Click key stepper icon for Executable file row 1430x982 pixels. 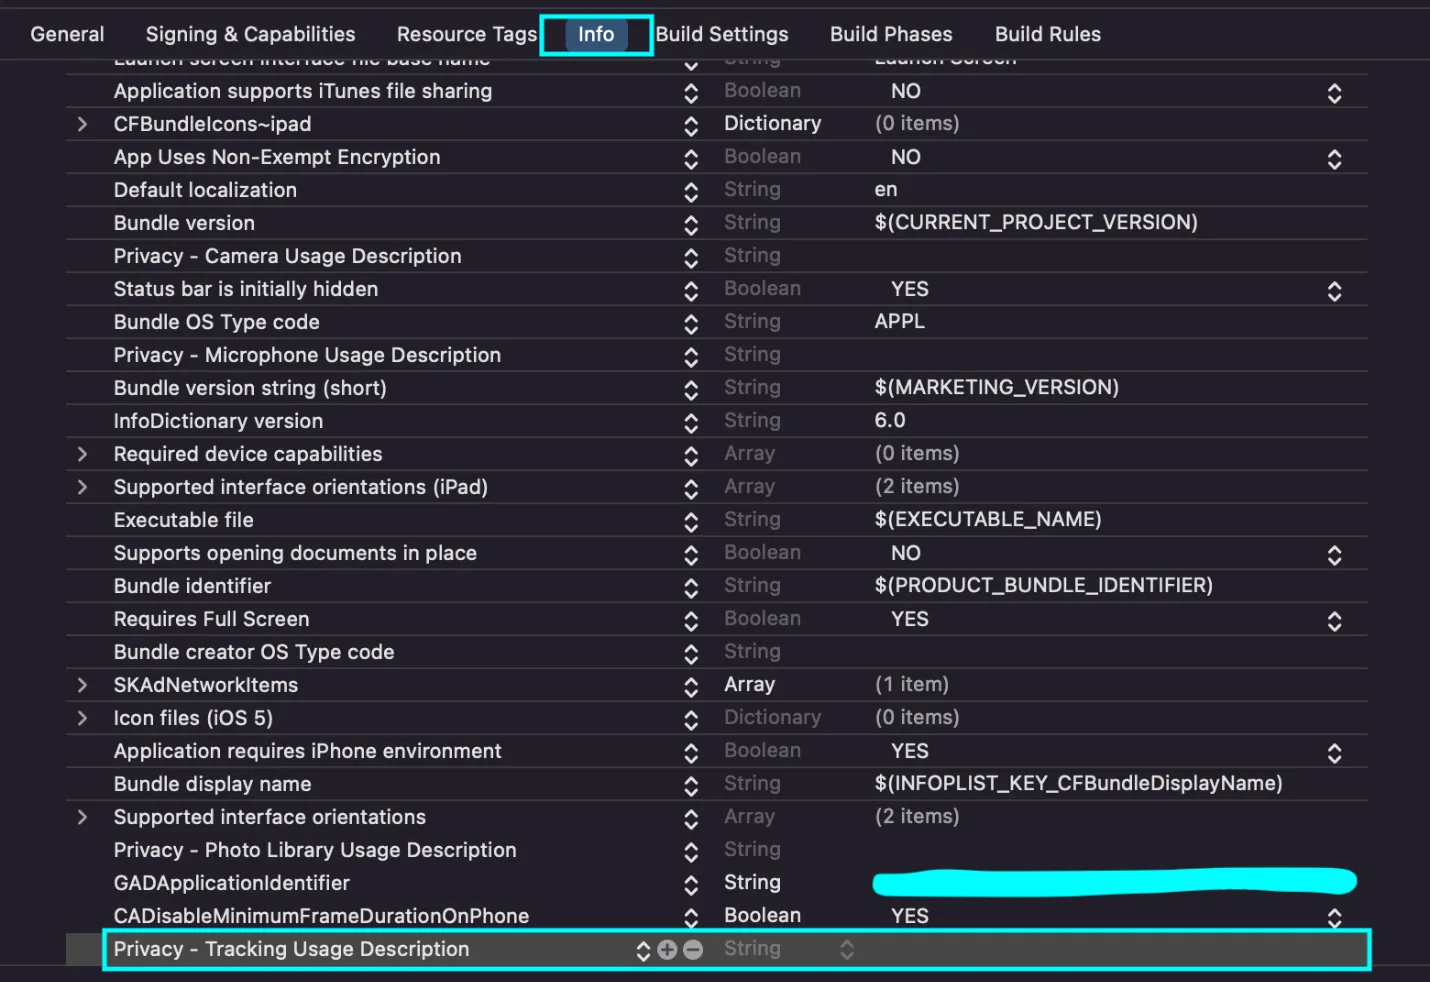(691, 522)
